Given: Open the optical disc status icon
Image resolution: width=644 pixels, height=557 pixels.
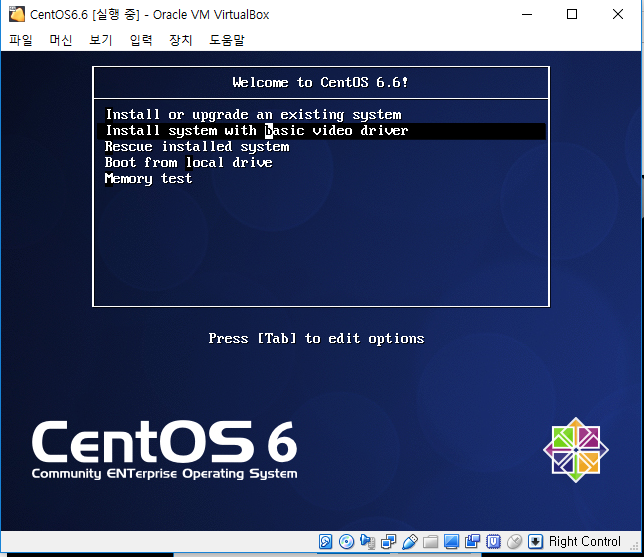Looking at the screenshot, I should coord(346,542).
